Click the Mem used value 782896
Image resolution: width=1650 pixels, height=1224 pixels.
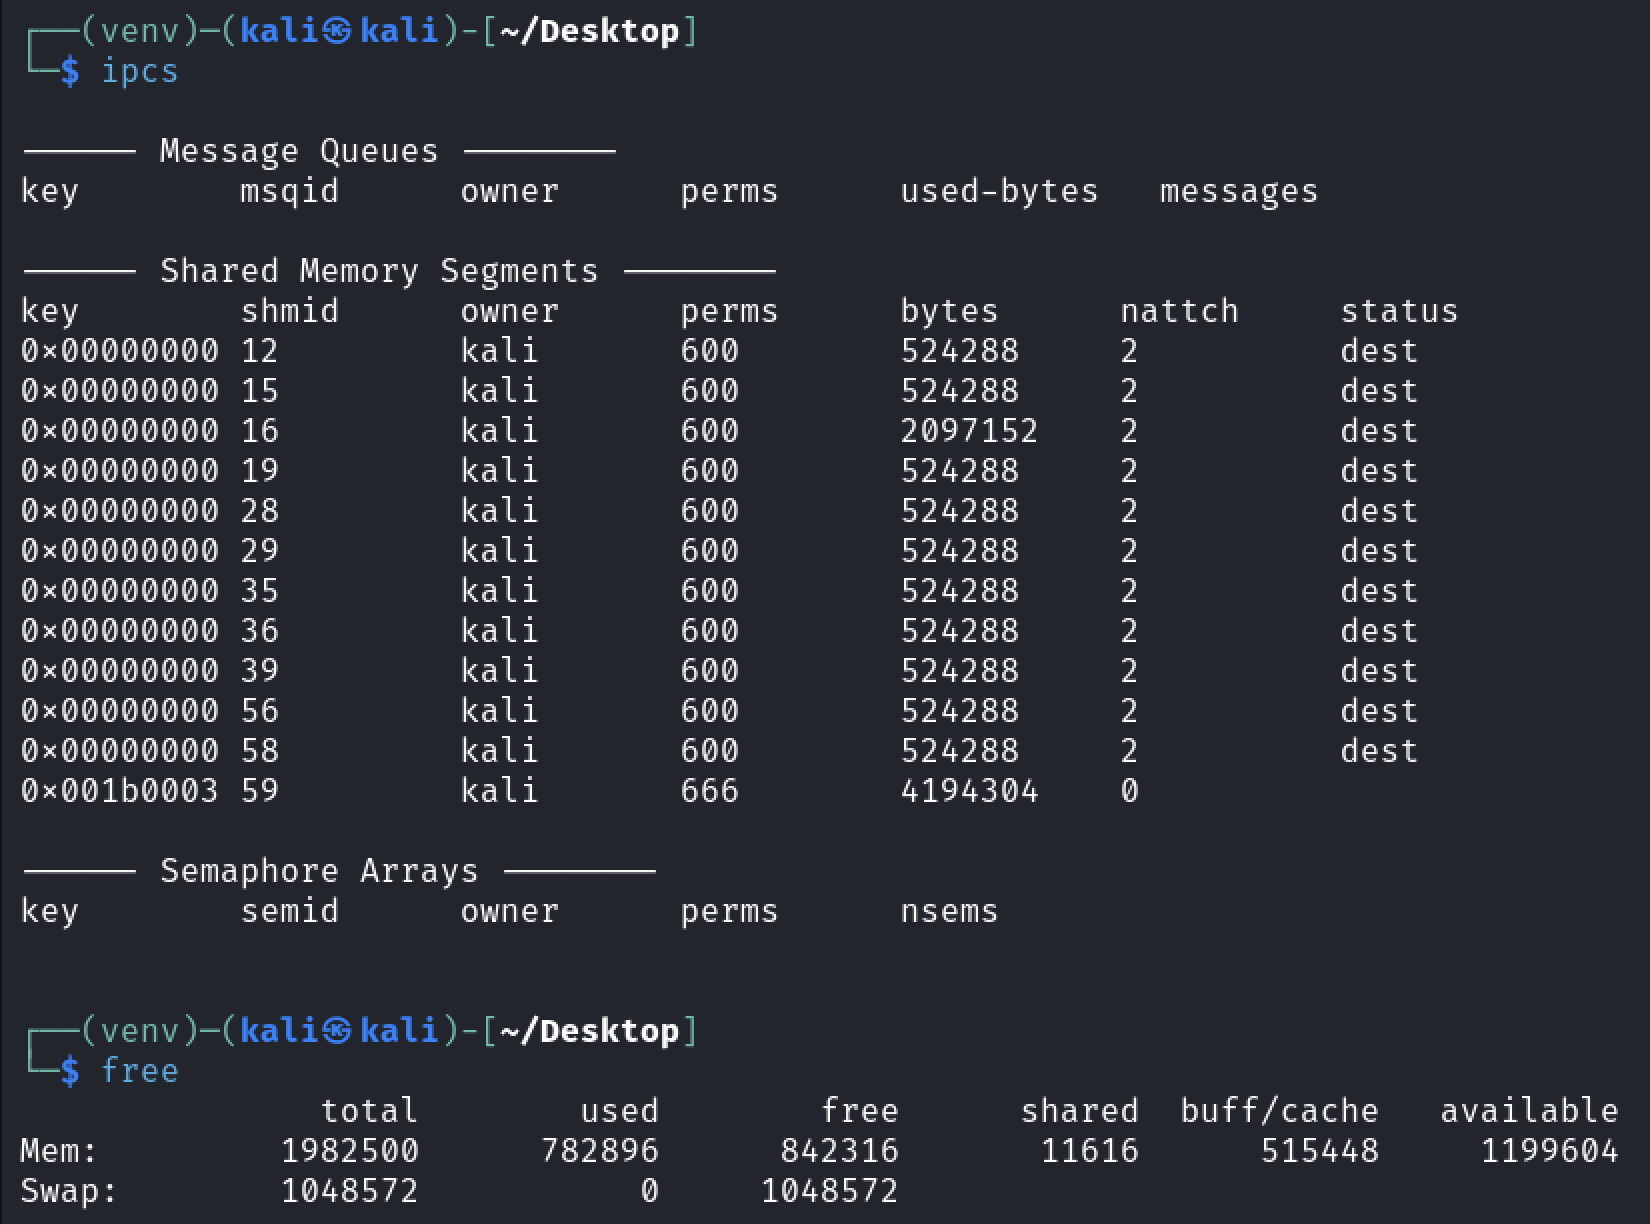point(600,1151)
